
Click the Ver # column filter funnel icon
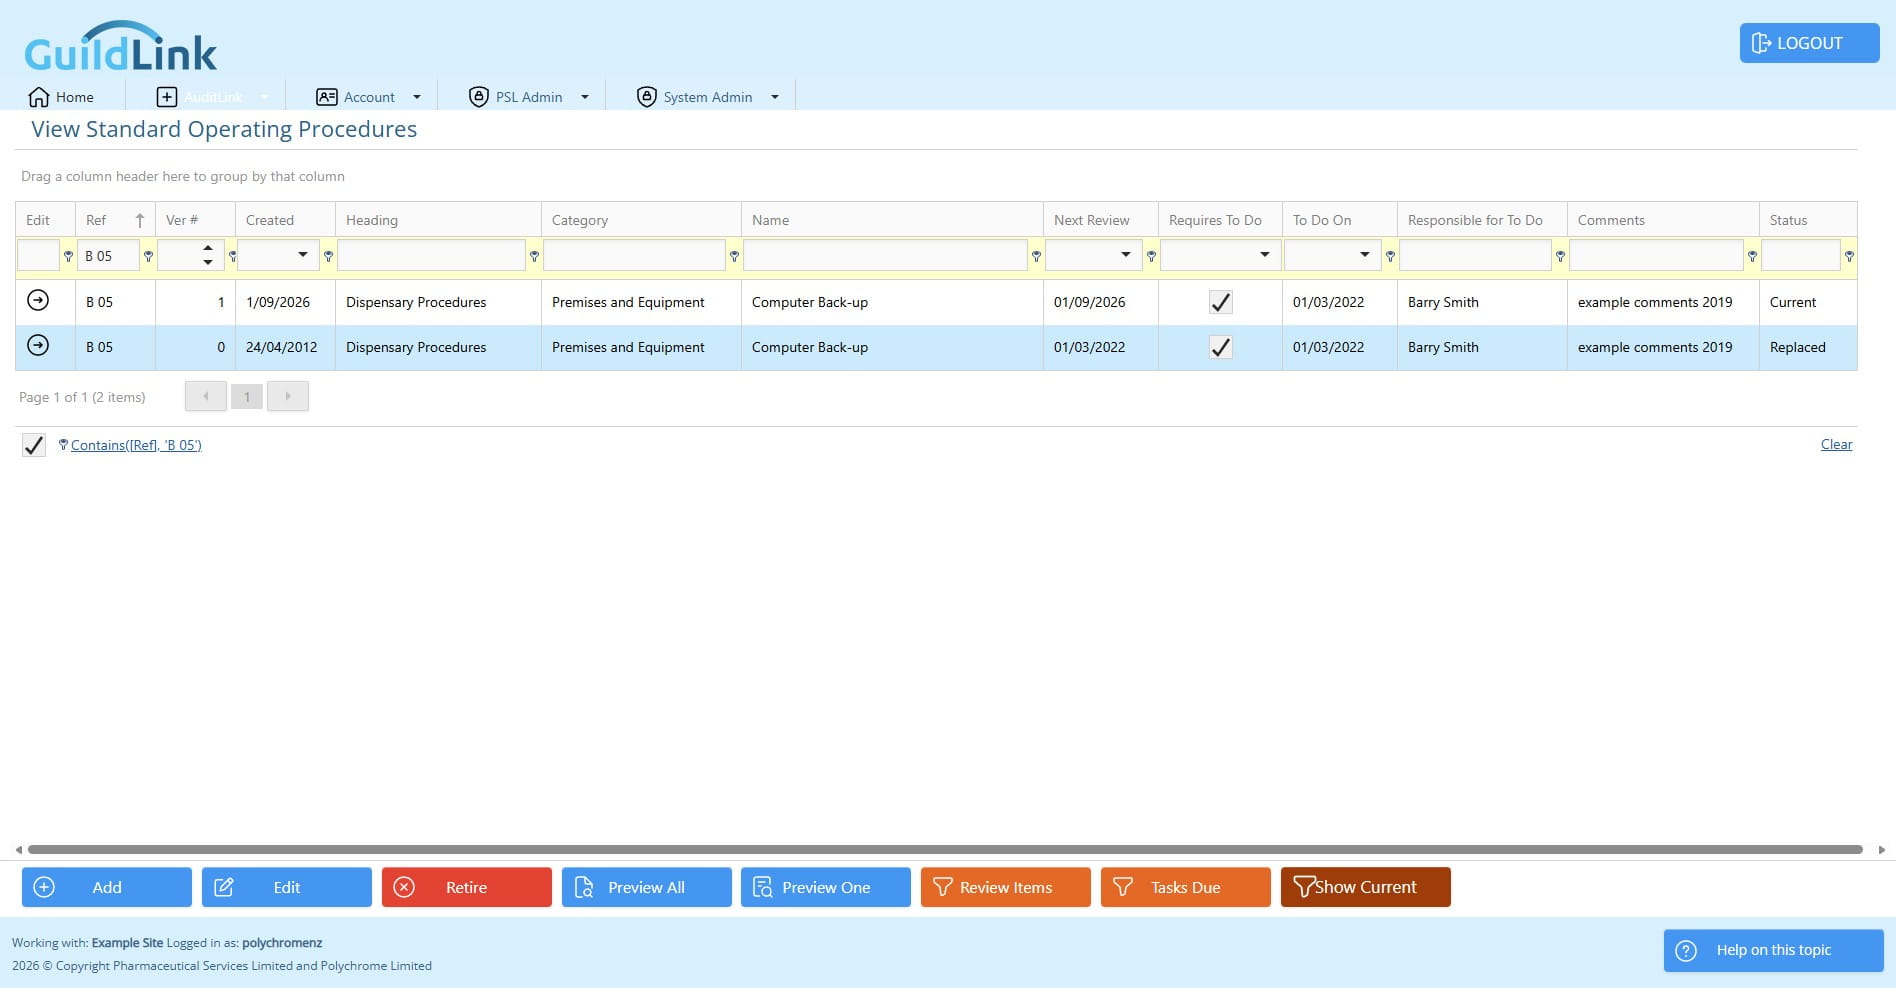(232, 257)
